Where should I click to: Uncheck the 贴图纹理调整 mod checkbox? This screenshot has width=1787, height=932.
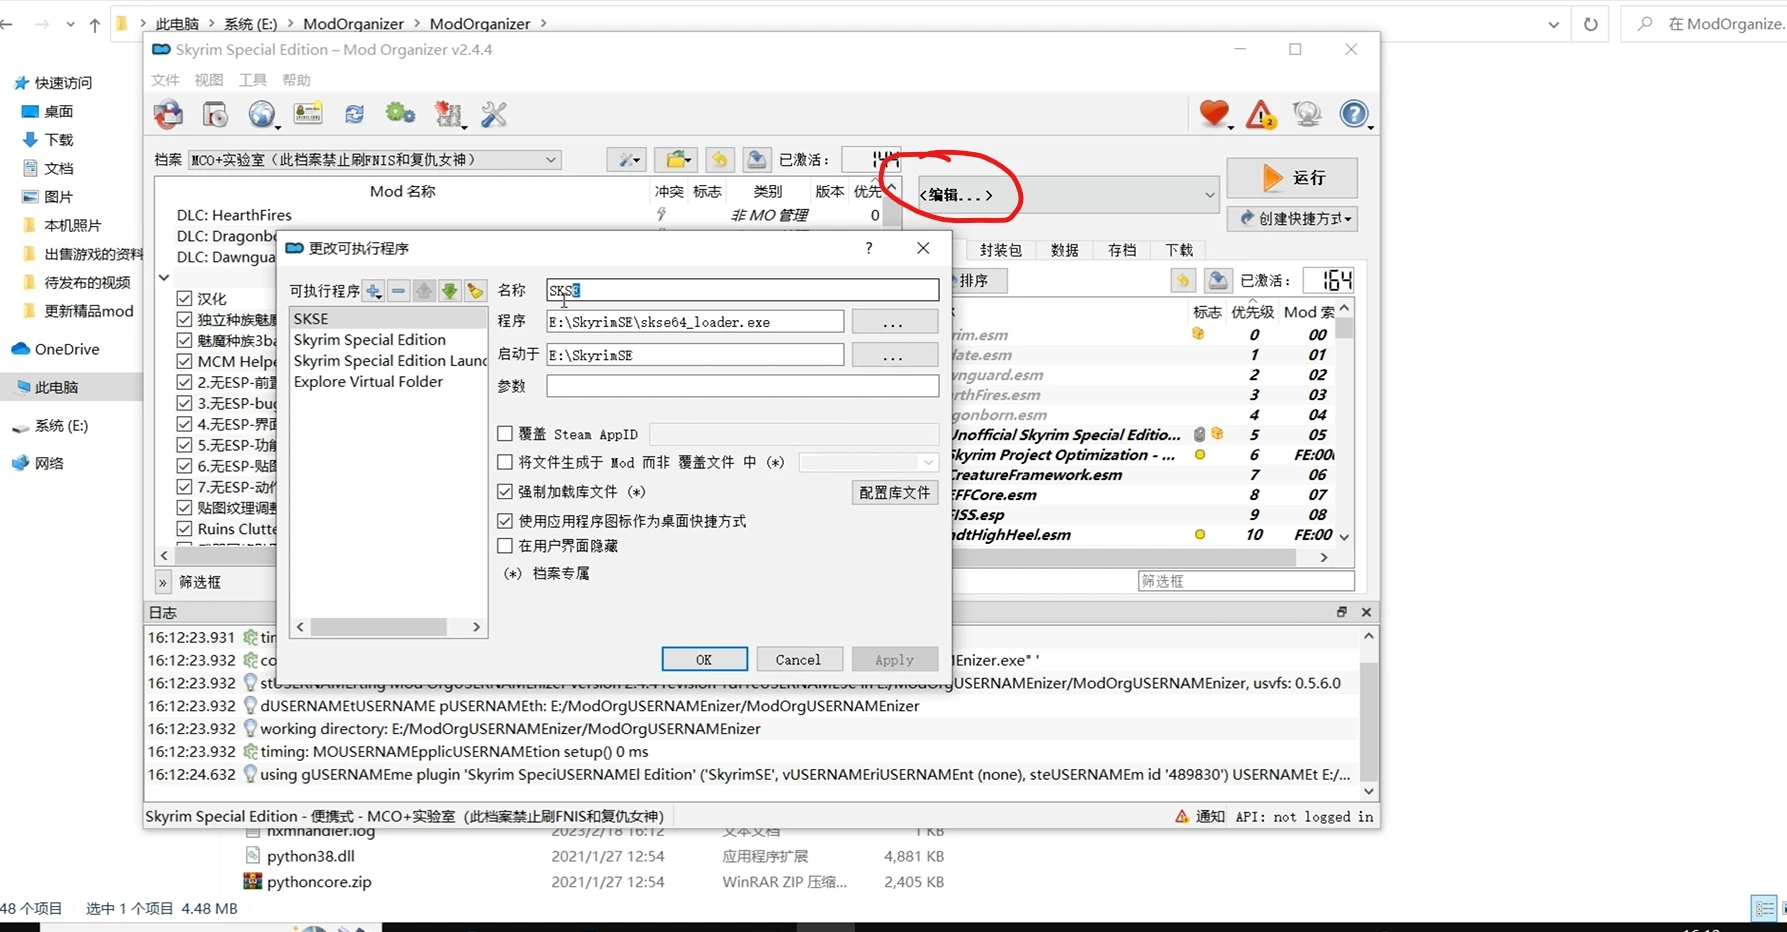pyautogui.click(x=184, y=508)
